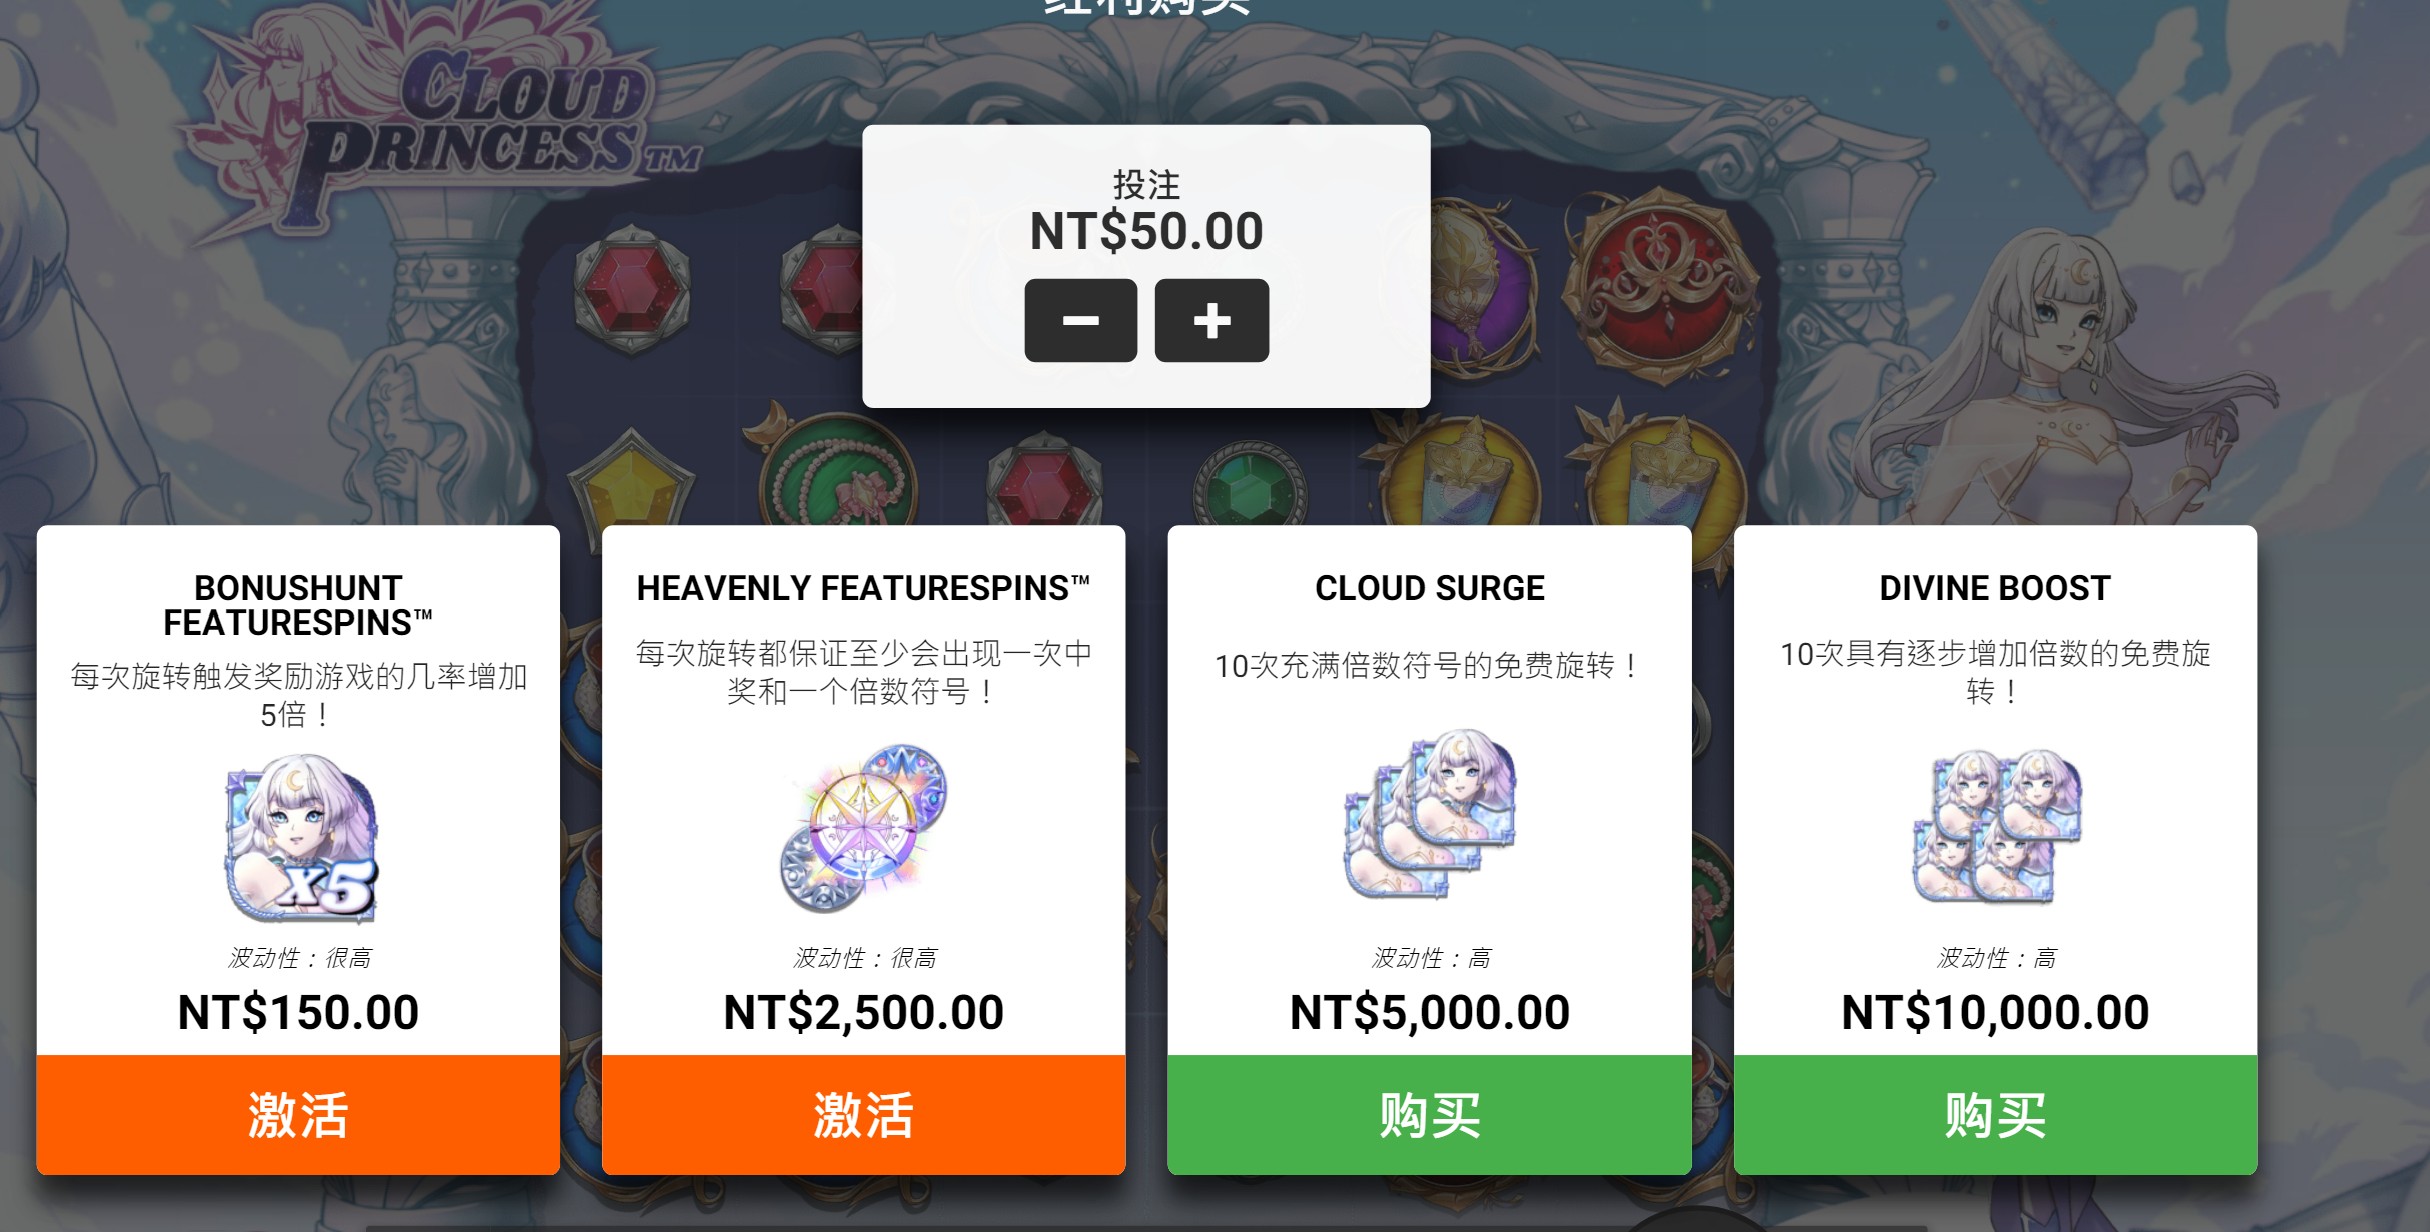Viewport: 2430px width, 1232px height.
Task: Decrease the bet with the minus button
Action: [1080, 320]
